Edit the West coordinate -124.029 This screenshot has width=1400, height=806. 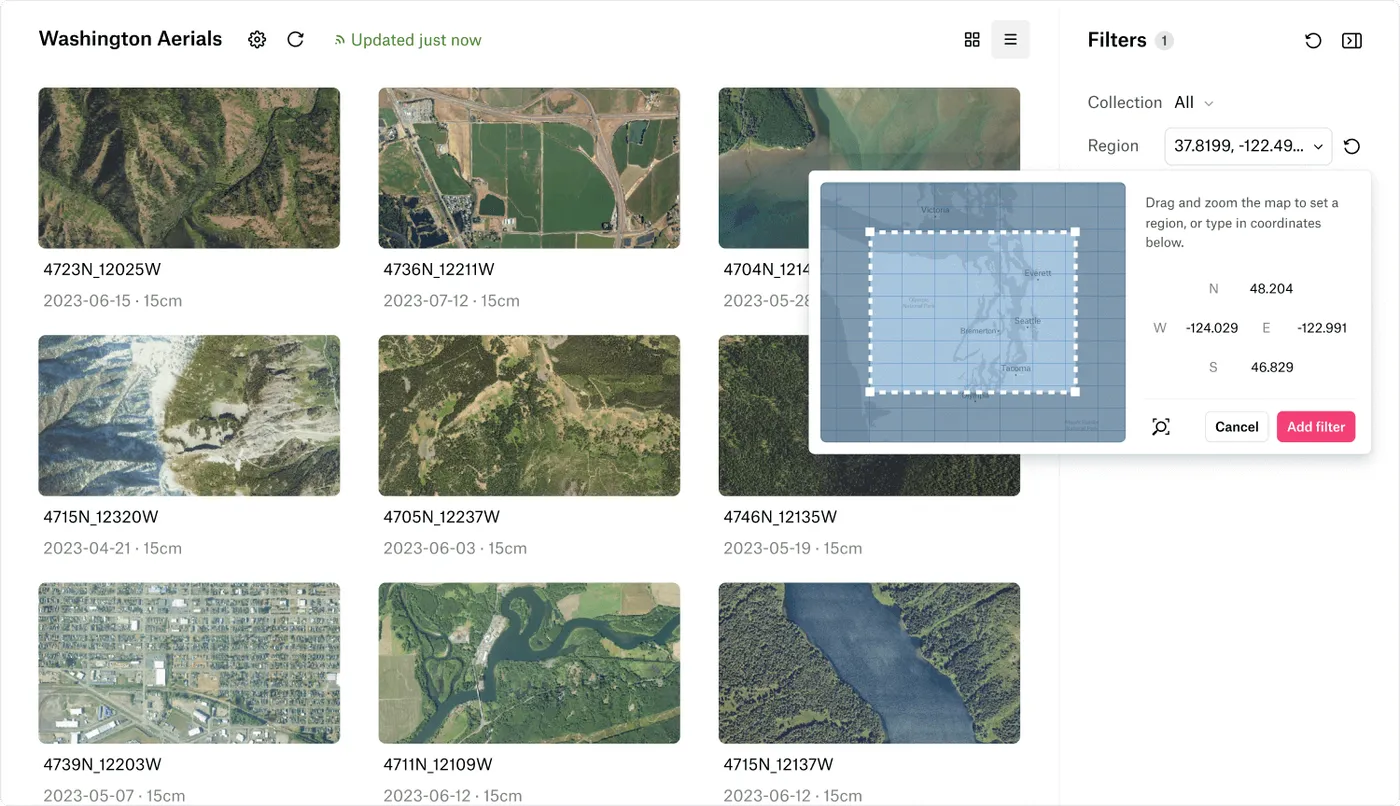point(1212,328)
